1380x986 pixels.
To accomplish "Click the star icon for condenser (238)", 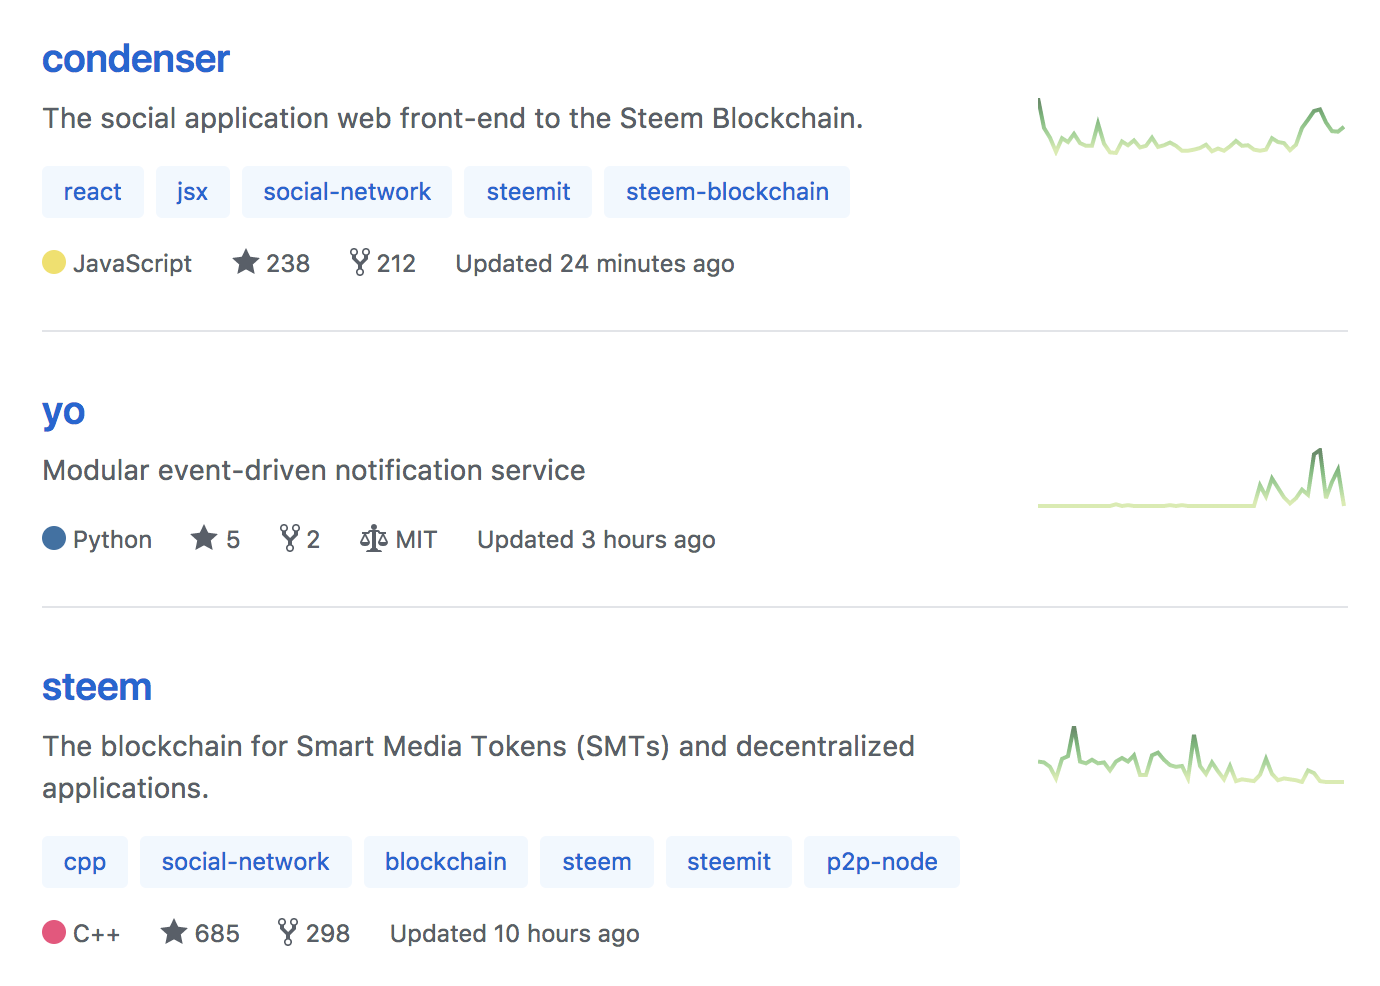I will point(246,262).
